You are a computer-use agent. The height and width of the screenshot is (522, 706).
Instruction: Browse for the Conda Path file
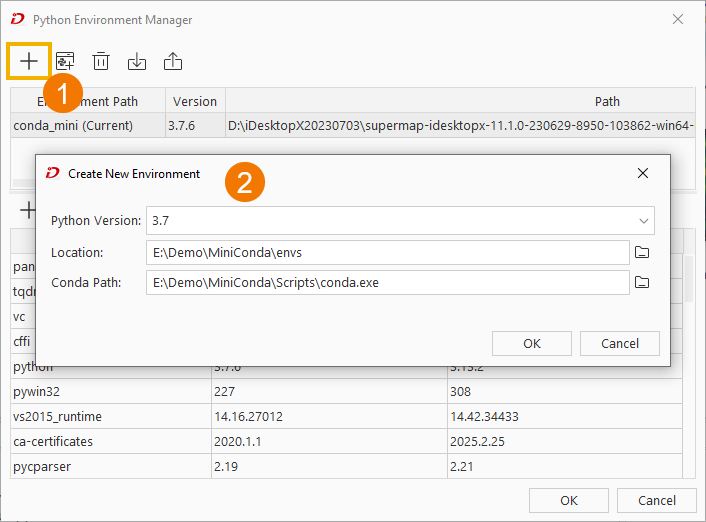click(x=642, y=283)
